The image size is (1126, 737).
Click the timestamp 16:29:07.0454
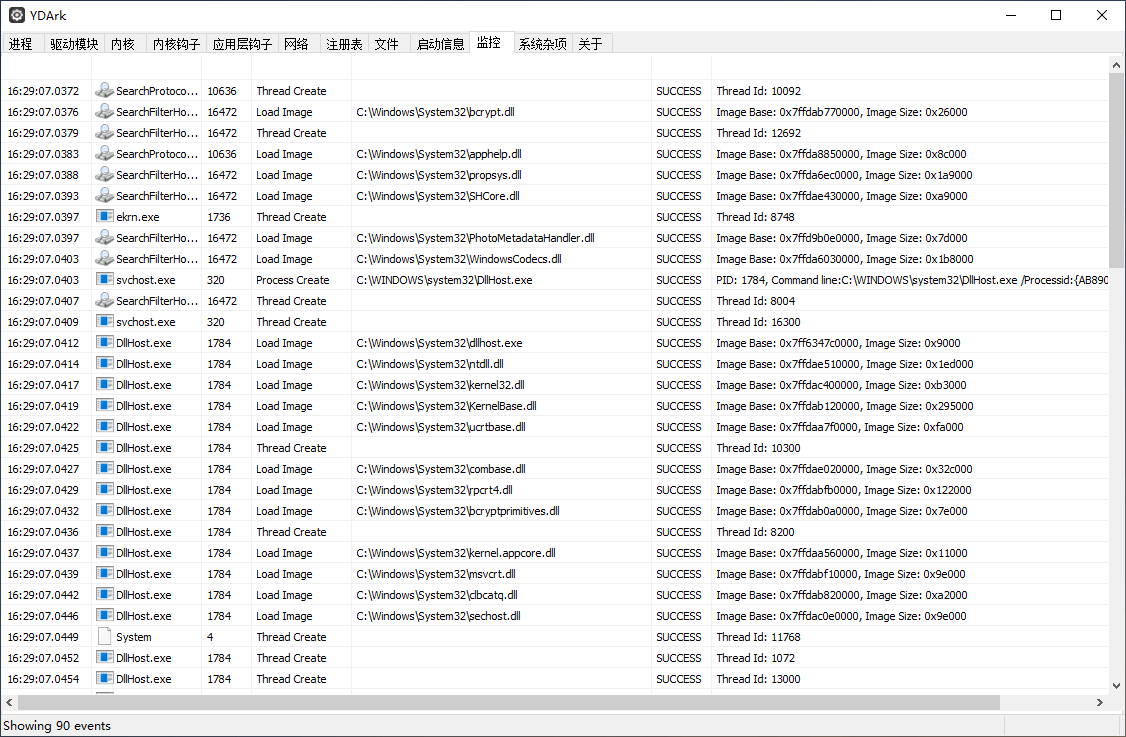point(43,679)
